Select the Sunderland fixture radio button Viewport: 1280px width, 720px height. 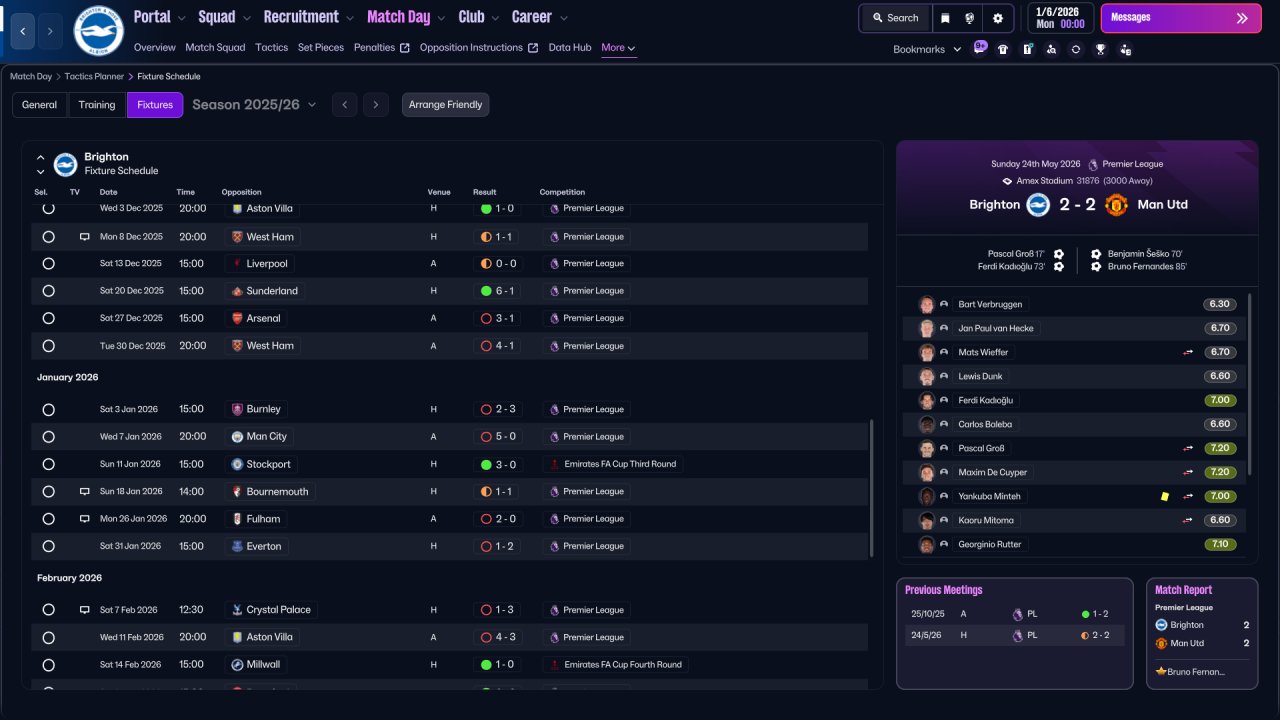point(48,291)
